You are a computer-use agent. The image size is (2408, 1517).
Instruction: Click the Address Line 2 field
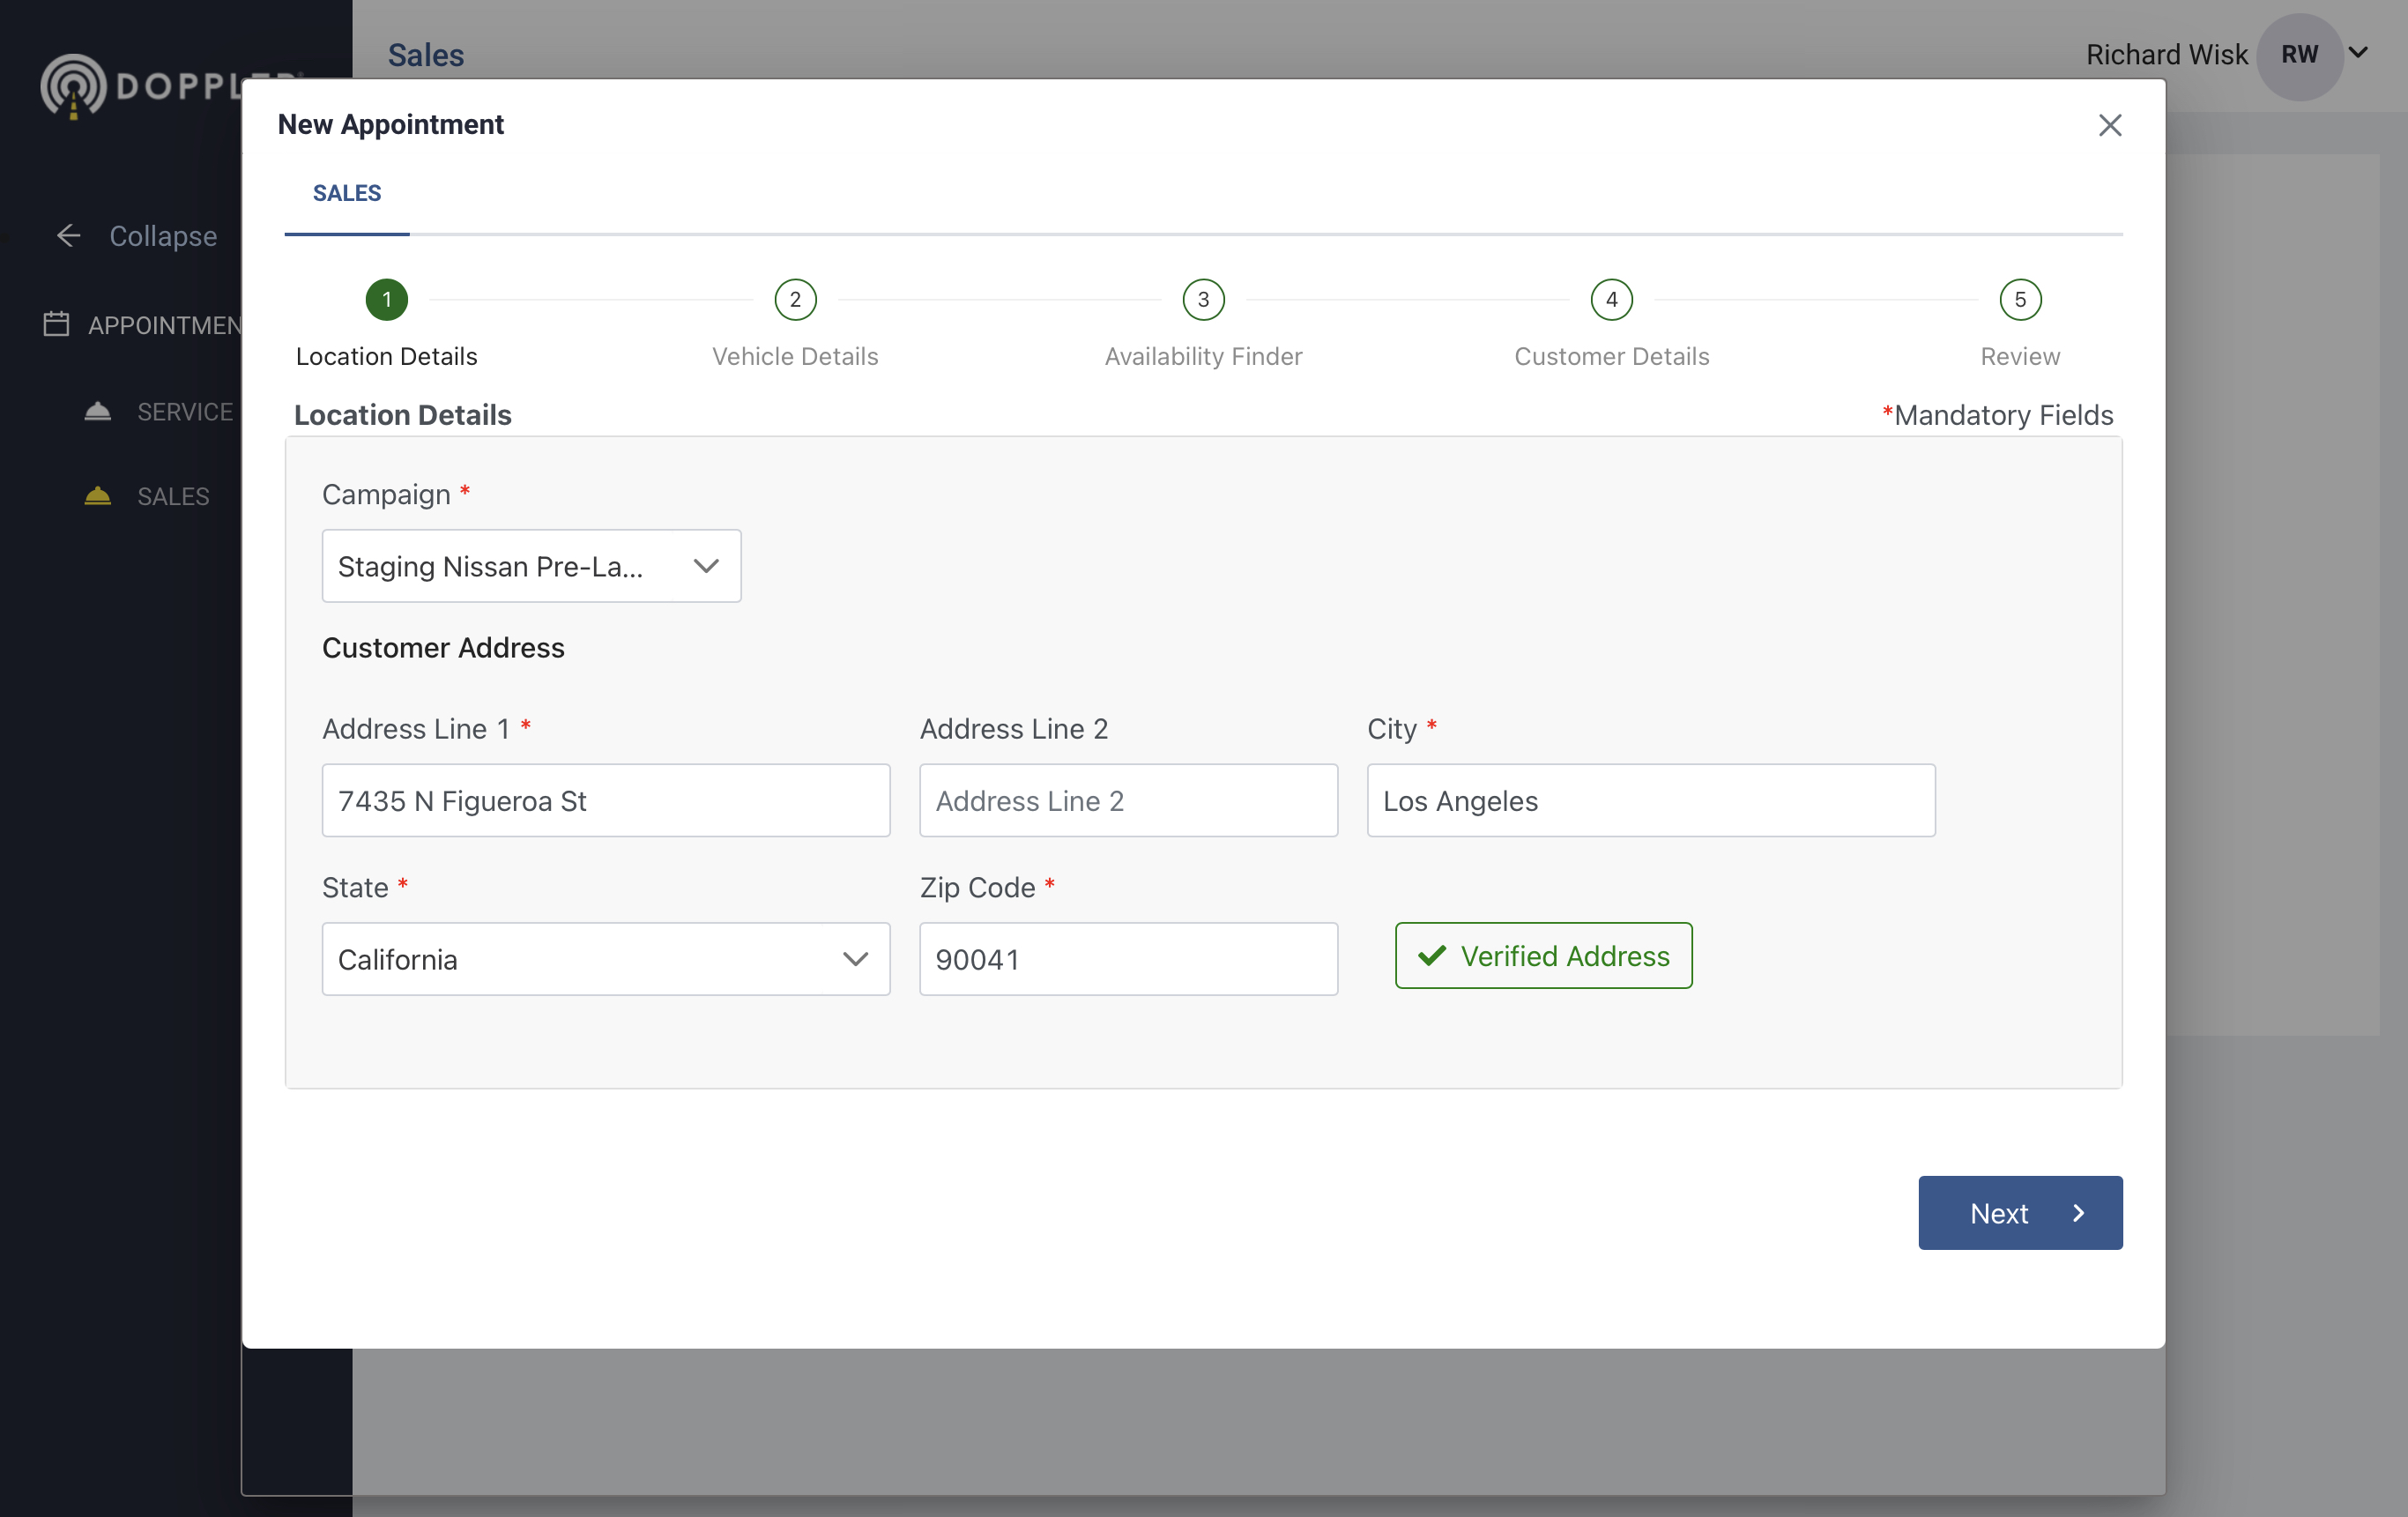[1127, 801]
